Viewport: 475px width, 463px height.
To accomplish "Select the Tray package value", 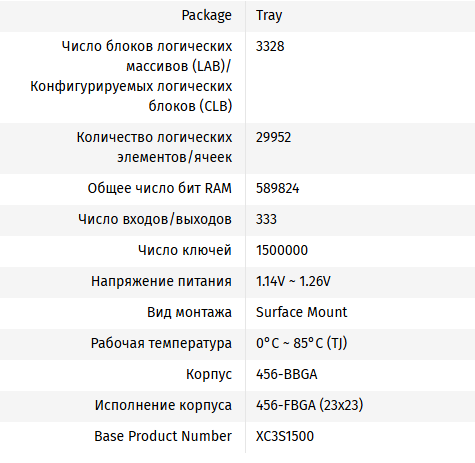I will pos(269,15).
